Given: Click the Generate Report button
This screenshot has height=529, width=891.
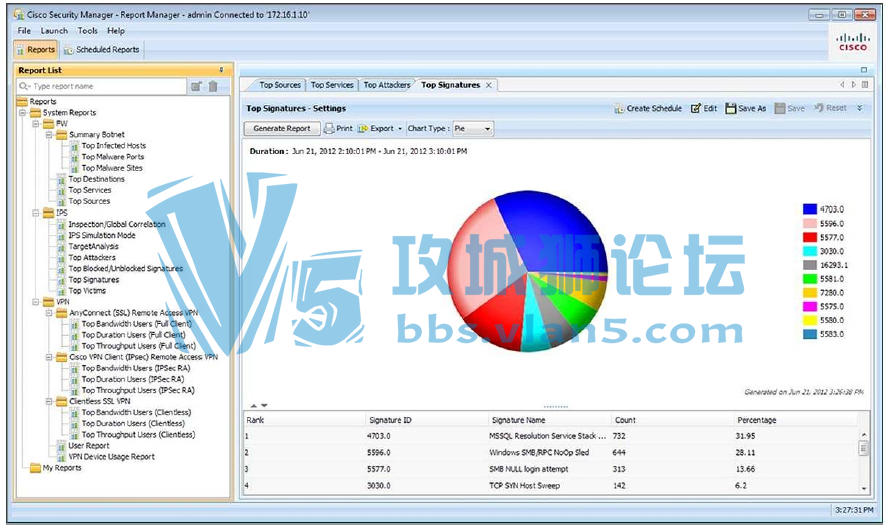Looking at the screenshot, I should [x=282, y=129].
